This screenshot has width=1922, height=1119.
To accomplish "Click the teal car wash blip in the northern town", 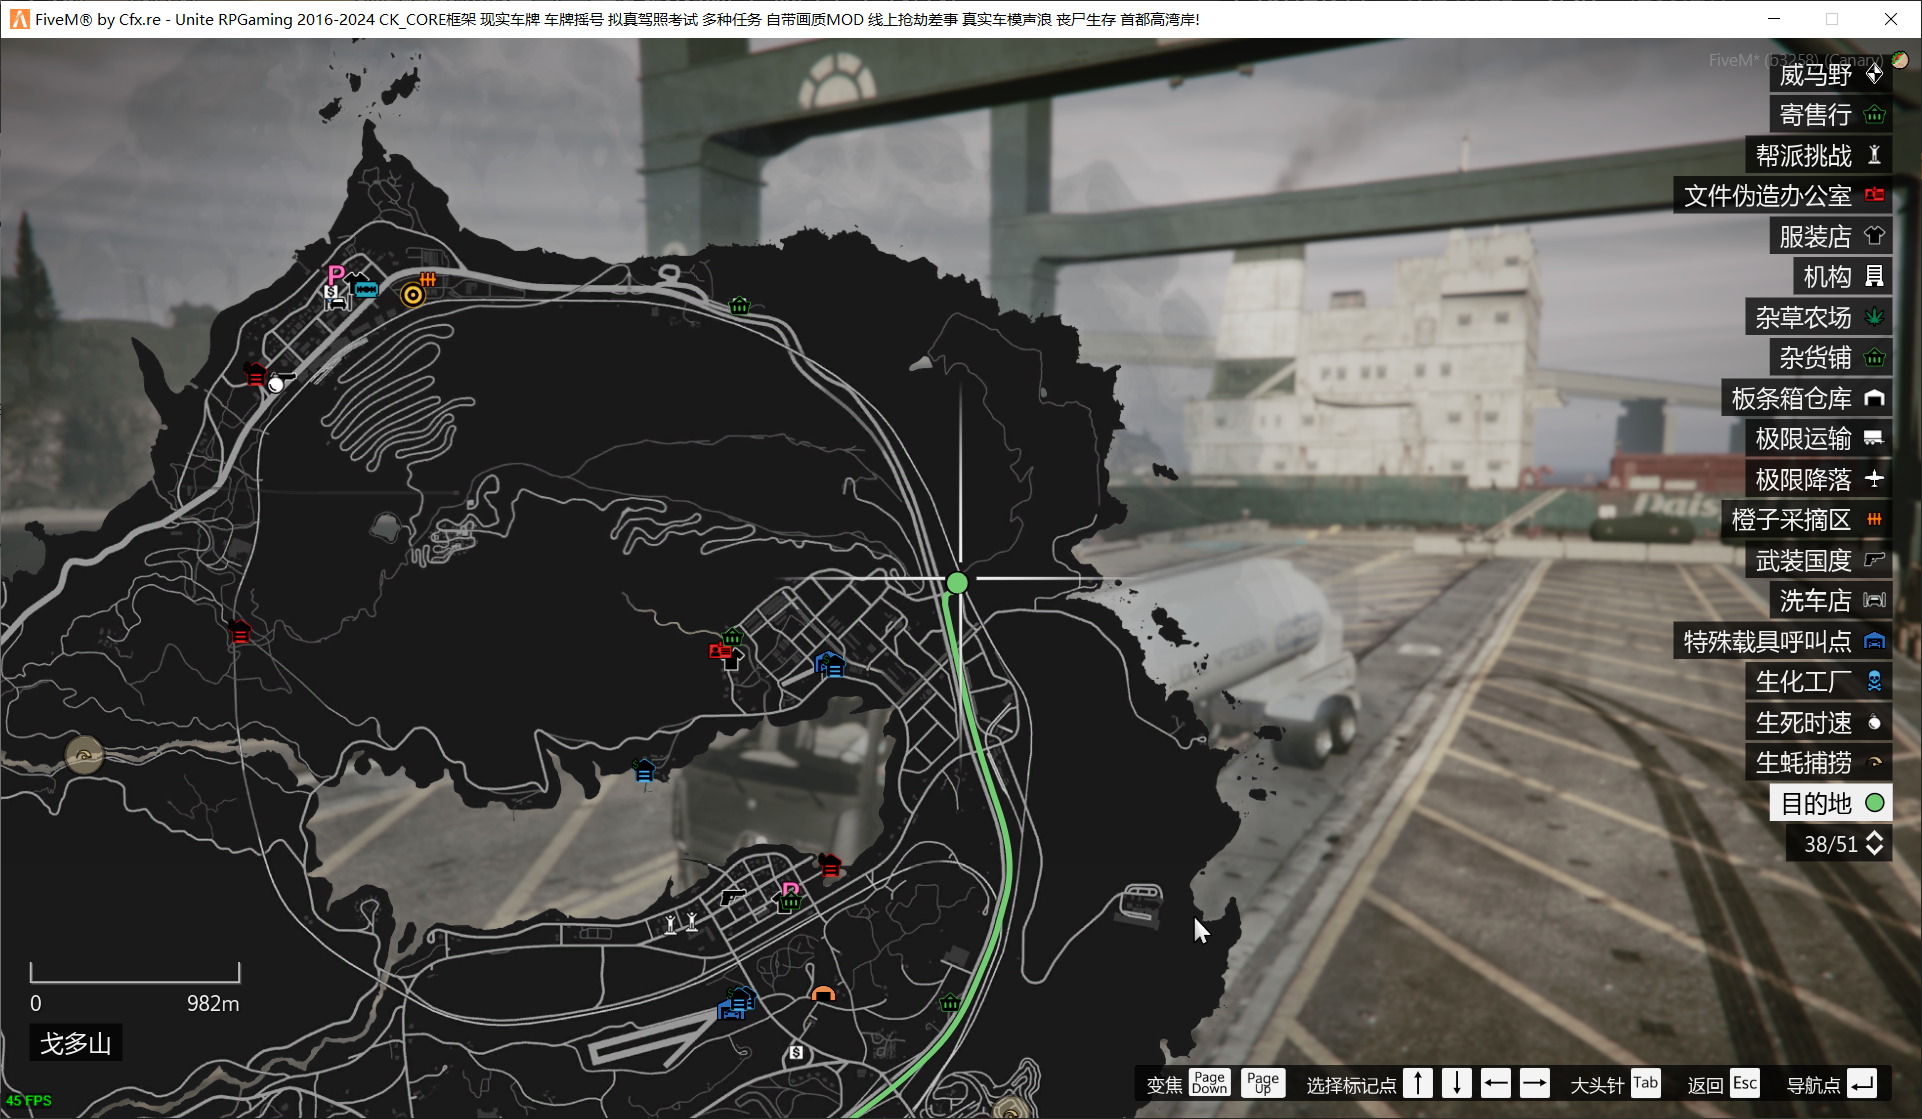I will pos(365,289).
